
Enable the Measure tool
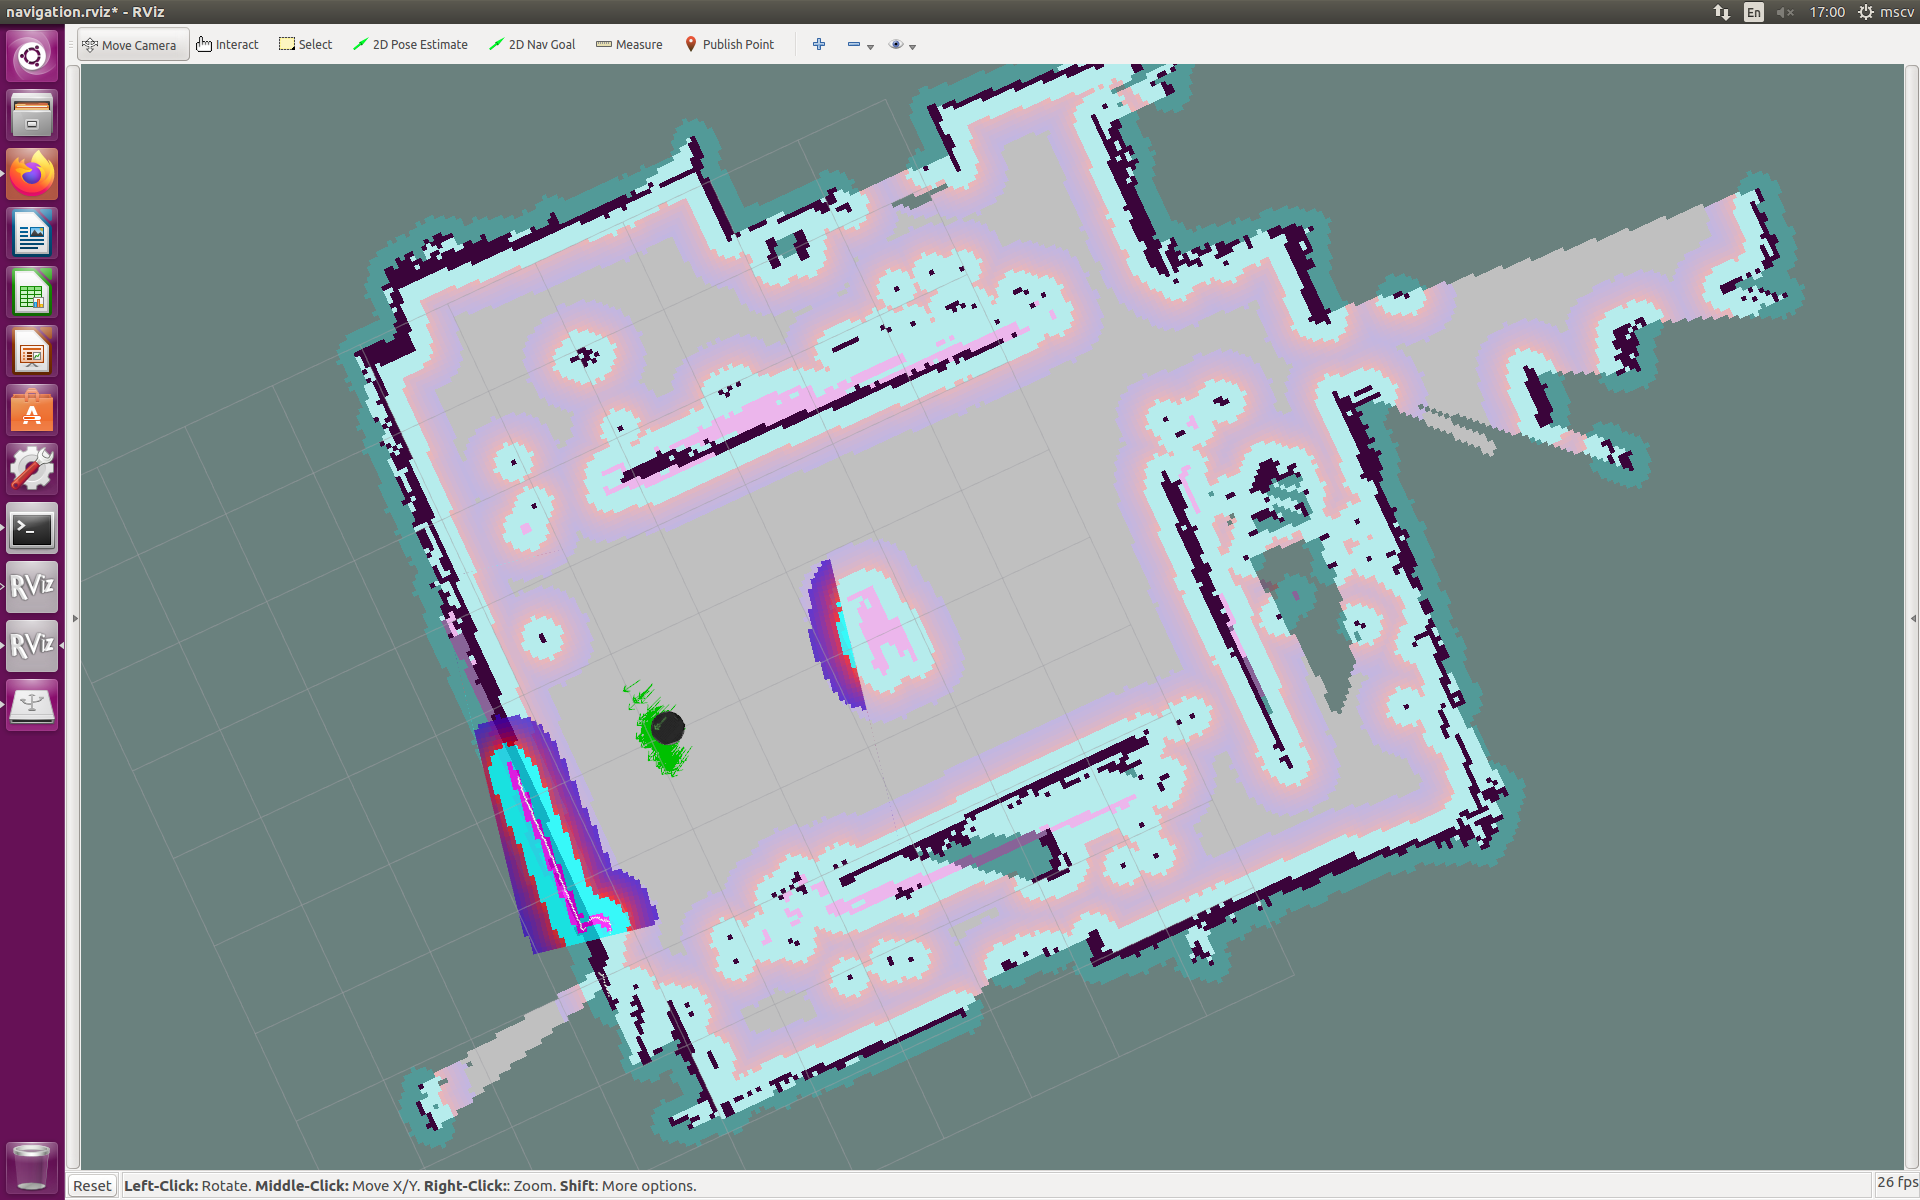630,45
